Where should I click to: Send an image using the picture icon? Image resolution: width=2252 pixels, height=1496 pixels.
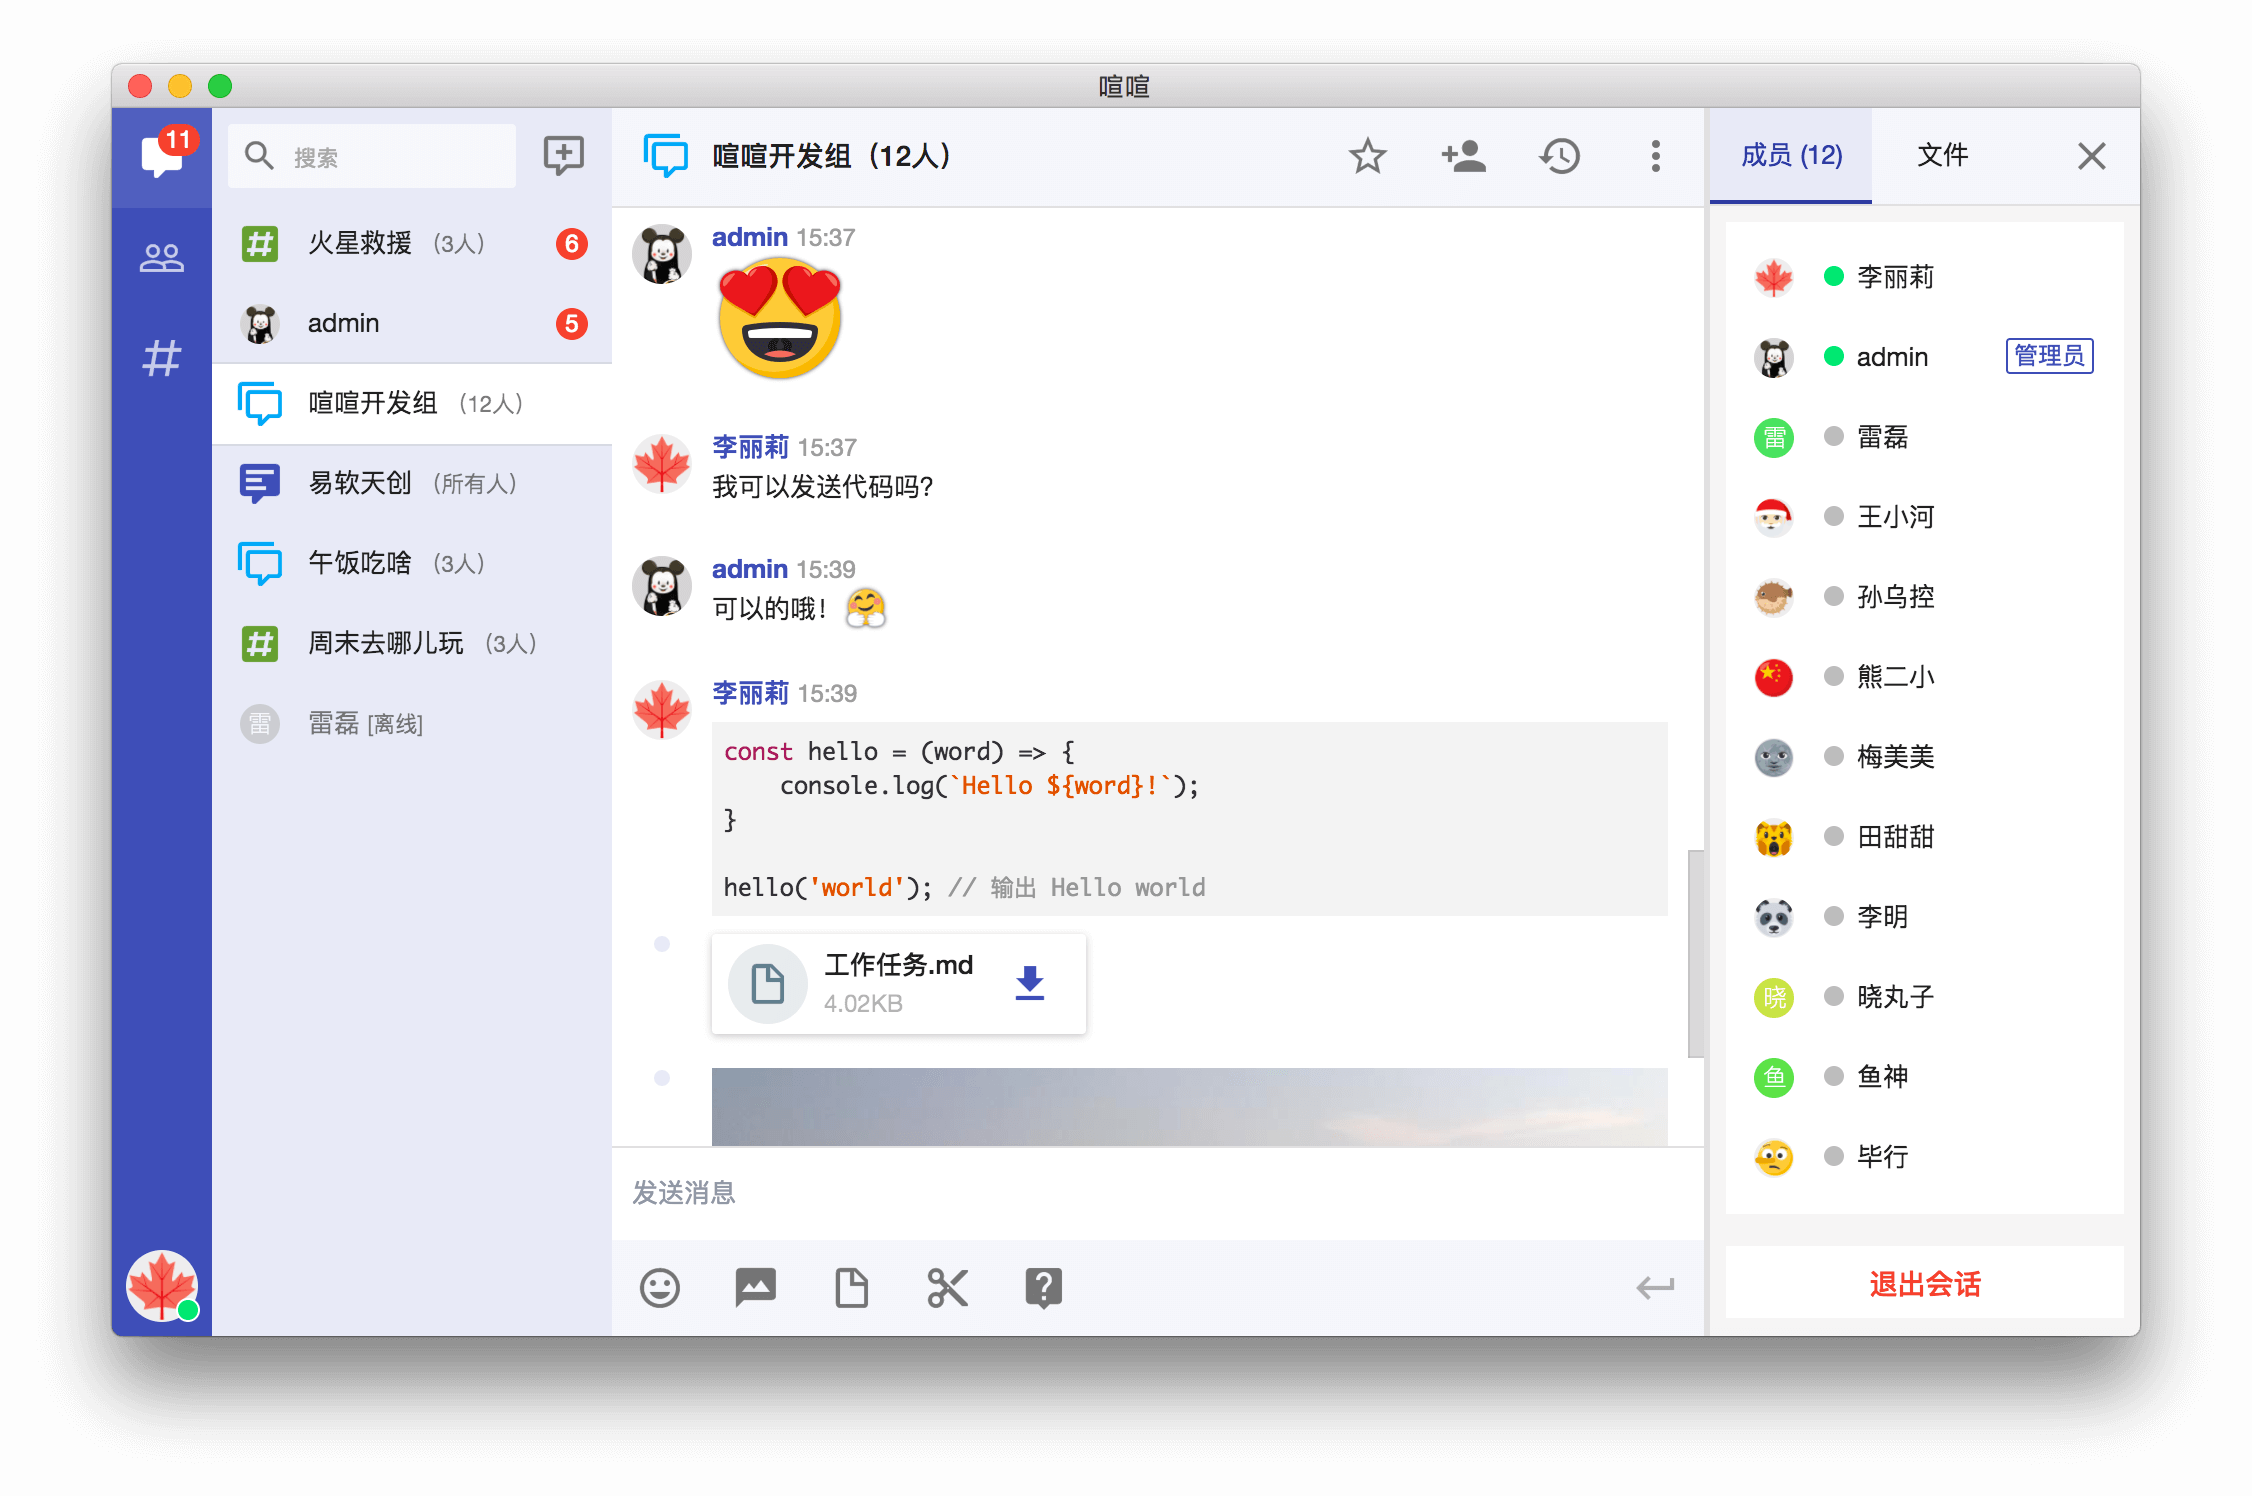pyautogui.click(x=754, y=1287)
